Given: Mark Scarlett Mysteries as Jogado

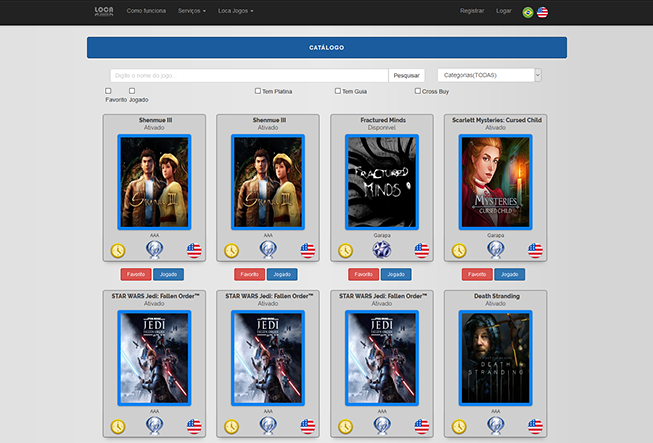Looking at the screenshot, I should click(510, 274).
